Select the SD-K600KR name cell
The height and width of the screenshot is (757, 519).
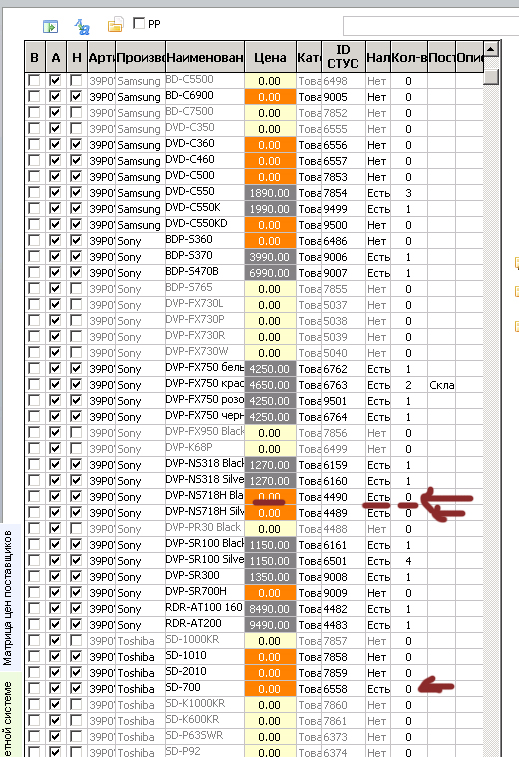[x=204, y=720]
